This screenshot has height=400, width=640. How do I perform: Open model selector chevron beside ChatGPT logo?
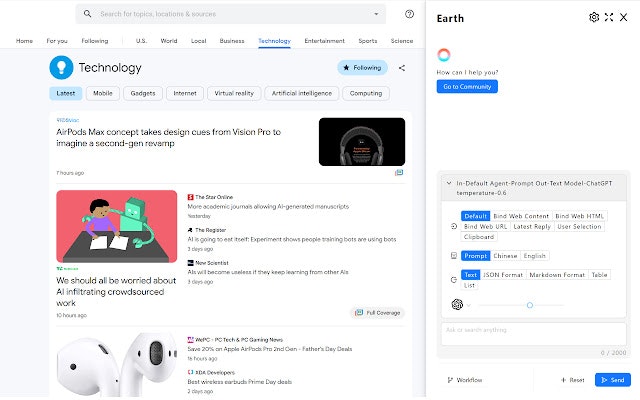(469, 305)
